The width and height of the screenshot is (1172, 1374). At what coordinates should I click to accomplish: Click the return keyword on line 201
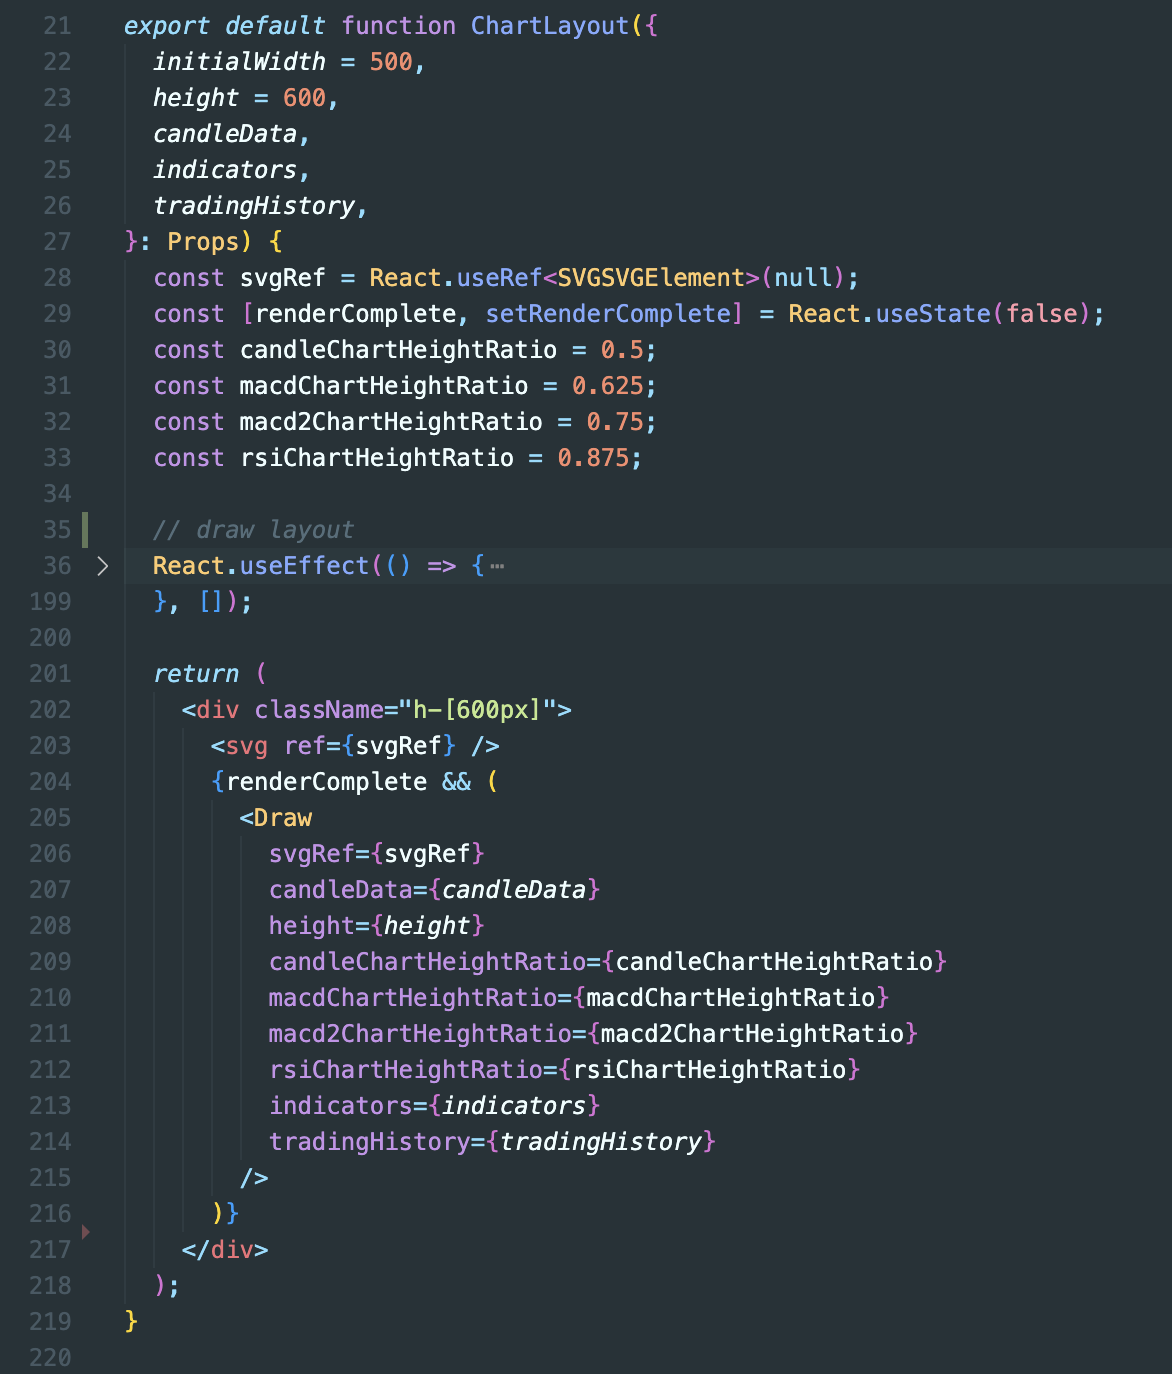click(196, 674)
